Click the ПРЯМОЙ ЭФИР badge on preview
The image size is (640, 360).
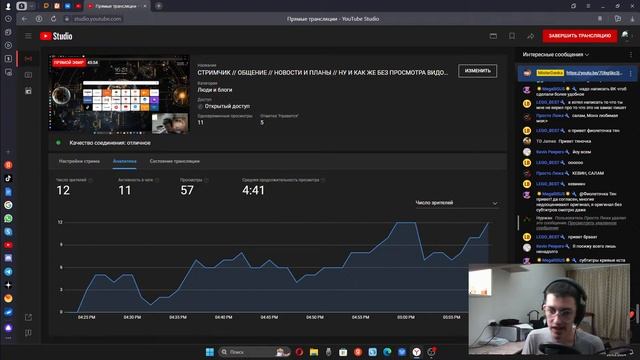(69, 62)
